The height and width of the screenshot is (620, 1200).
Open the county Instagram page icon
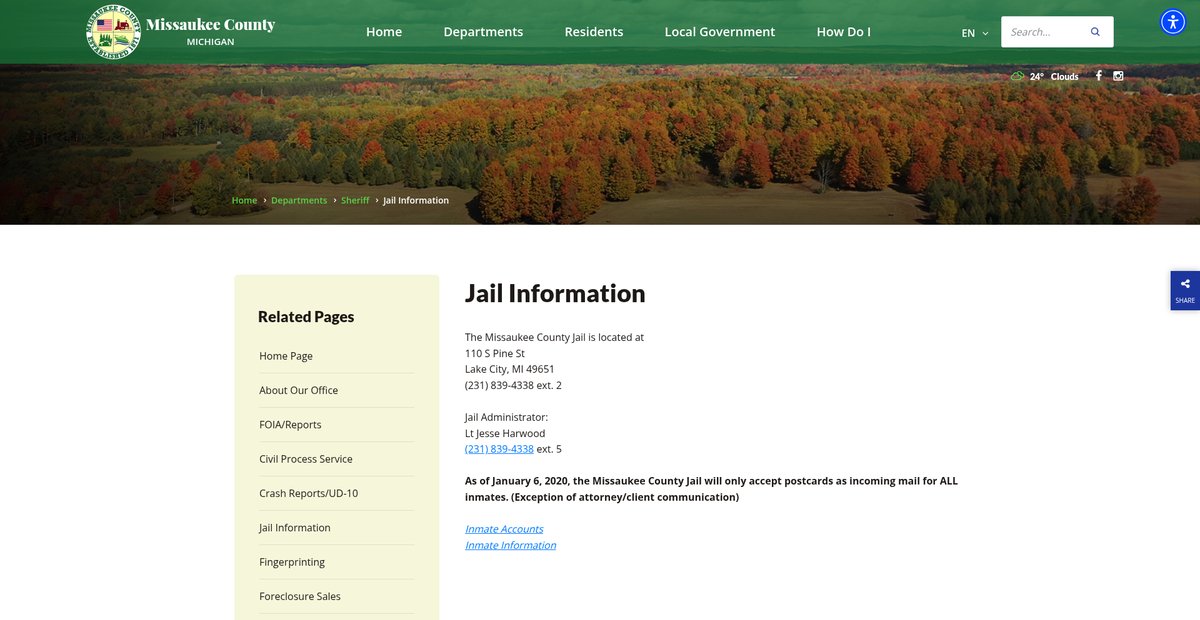pyautogui.click(x=1119, y=76)
